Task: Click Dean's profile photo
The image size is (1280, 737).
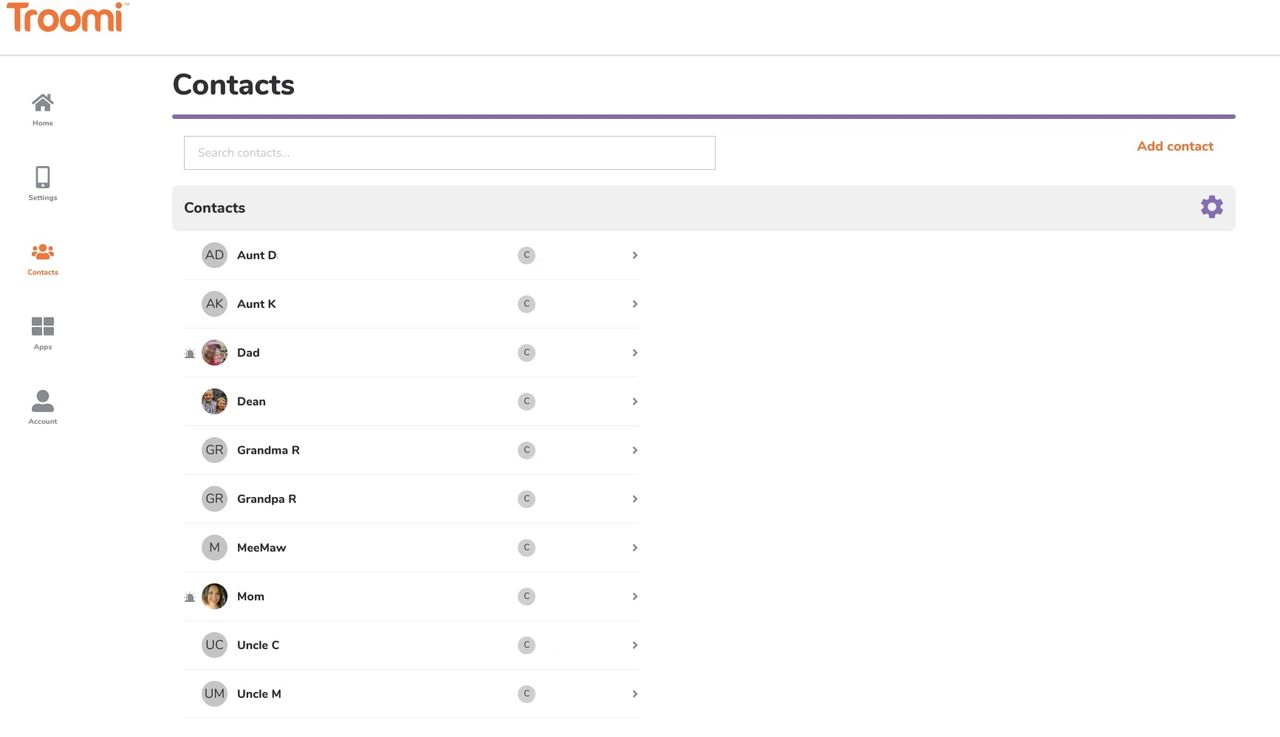Action: 214,401
